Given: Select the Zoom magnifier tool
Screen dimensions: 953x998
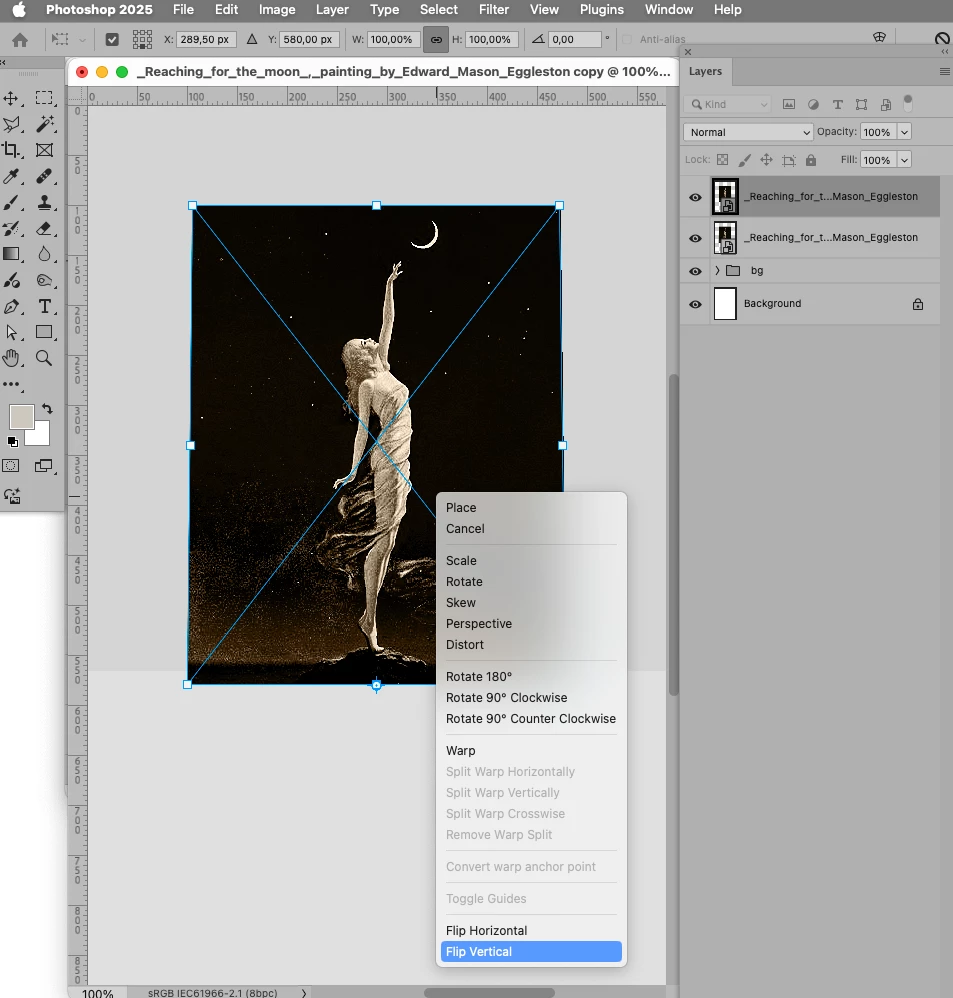Looking at the screenshot, I should pyautogui.click(x=44, y=358).
